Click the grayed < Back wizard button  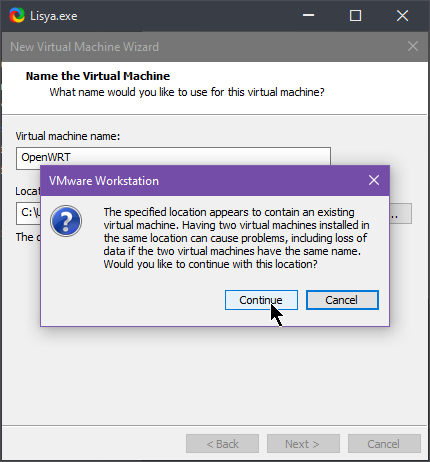click(x=222, y=444)
